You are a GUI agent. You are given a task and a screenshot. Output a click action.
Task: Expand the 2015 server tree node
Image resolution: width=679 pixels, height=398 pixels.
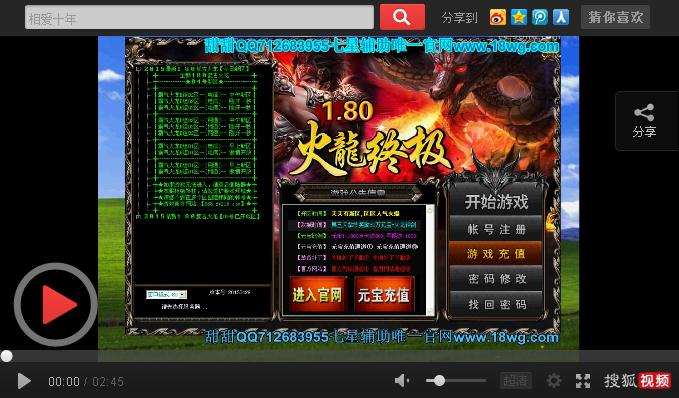[138, 216]
